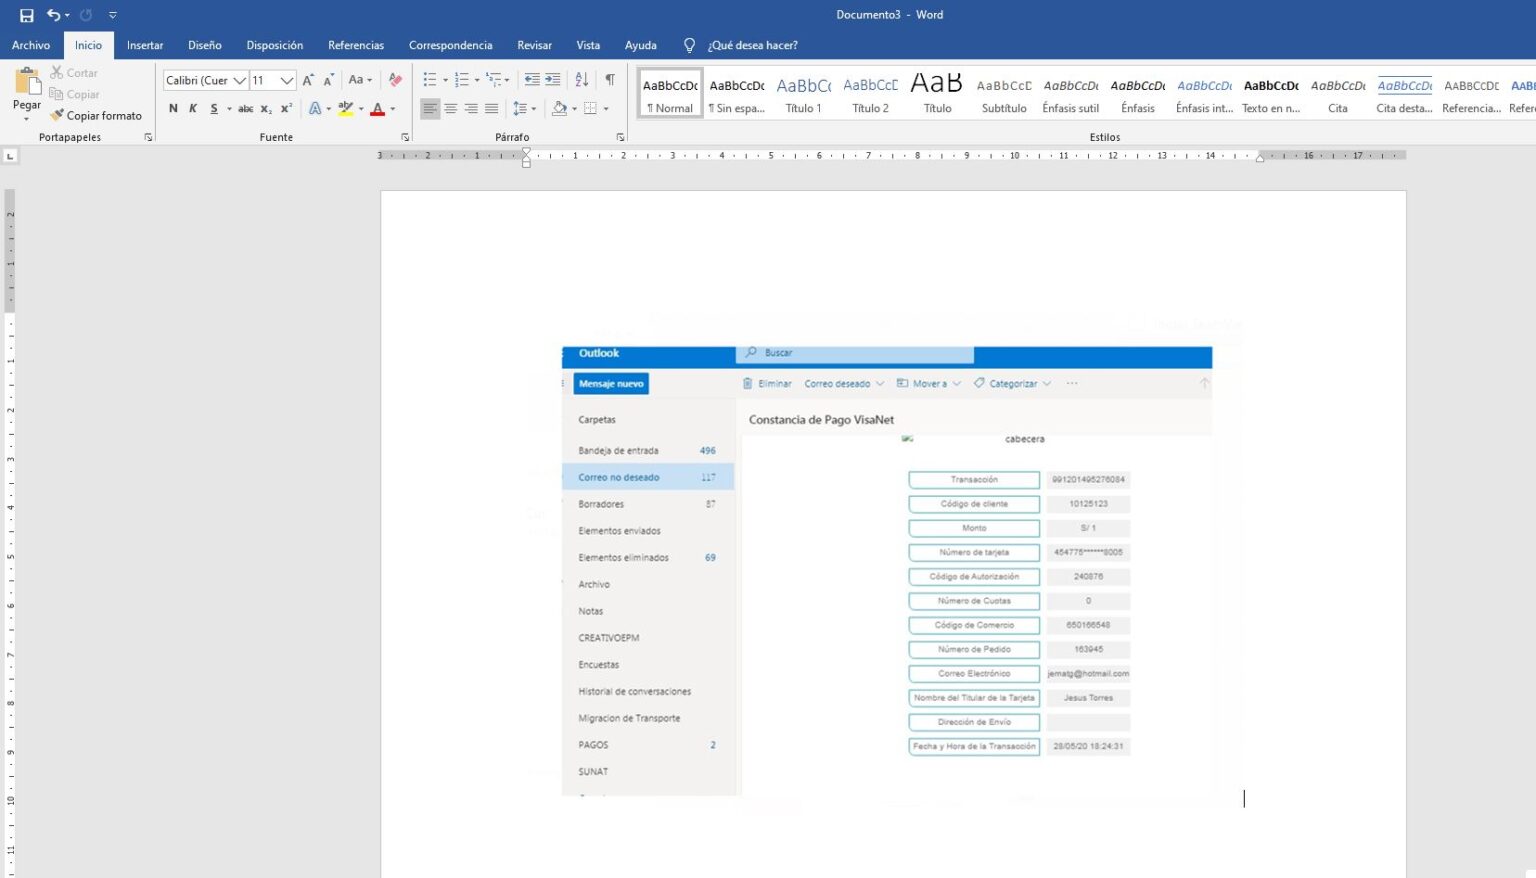Apply the Sin espaciado style
The width and height of the screenshot is (1536, 878).
737,93
